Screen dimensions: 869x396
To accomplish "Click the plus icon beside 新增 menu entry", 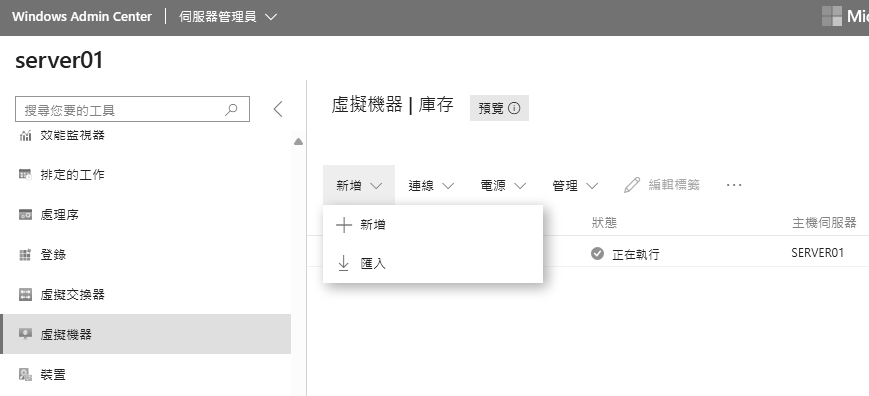I will pos(344,225).
